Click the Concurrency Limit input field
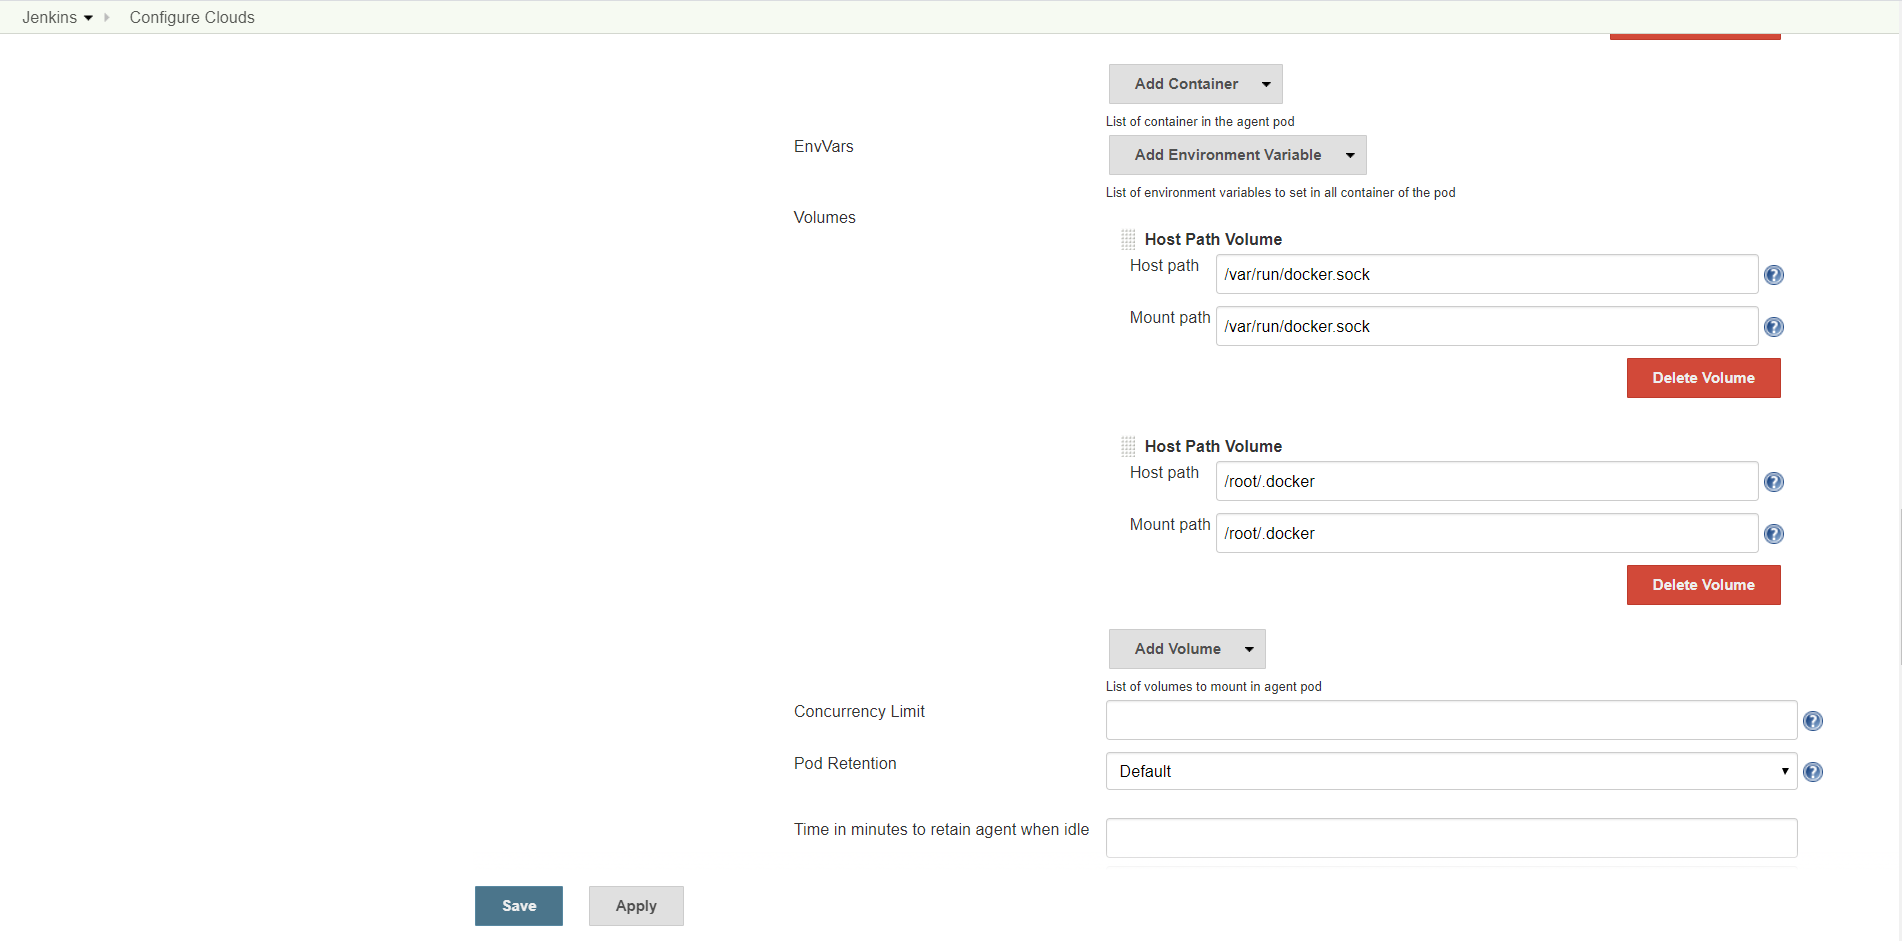The image size is (1902, 941). tap(1451, 720)
